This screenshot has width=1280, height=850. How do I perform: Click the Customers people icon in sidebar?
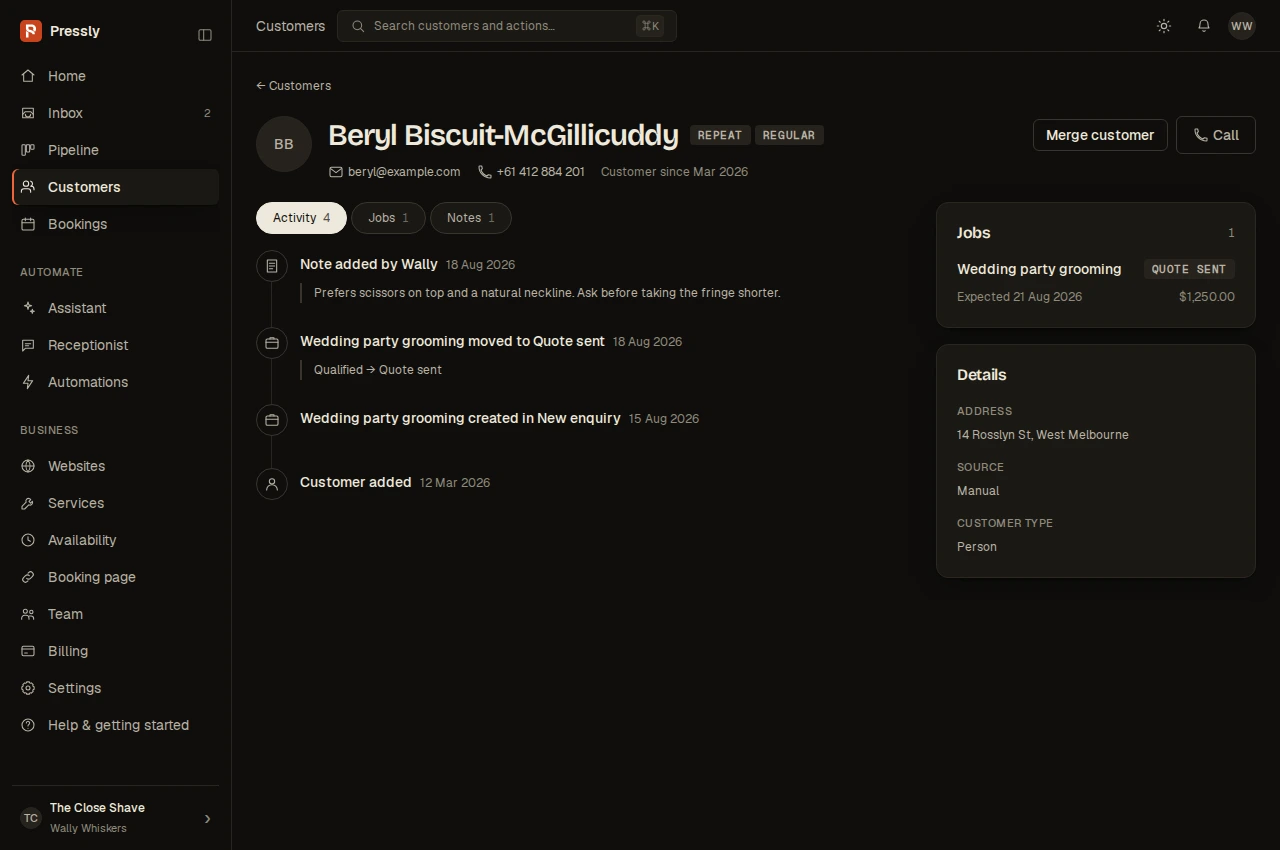[x=28, y=187]
